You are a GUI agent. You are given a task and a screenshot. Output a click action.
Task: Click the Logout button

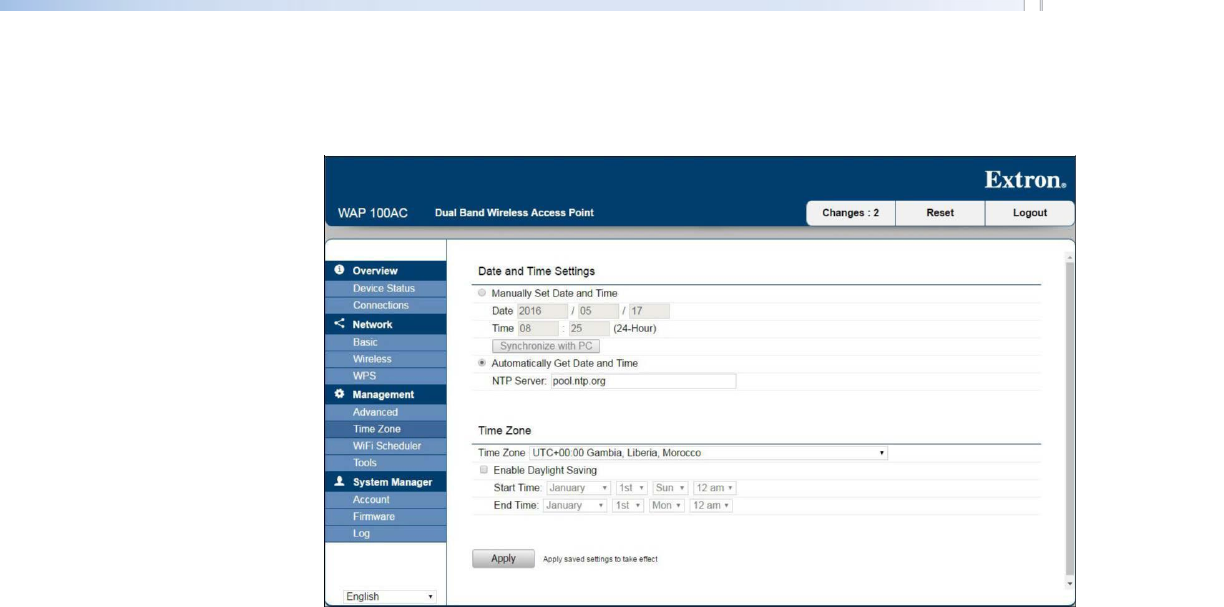[1030, 213]
